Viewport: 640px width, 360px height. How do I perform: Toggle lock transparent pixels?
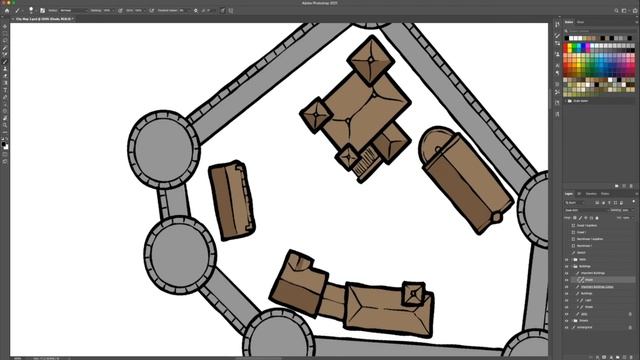point(575,218)
